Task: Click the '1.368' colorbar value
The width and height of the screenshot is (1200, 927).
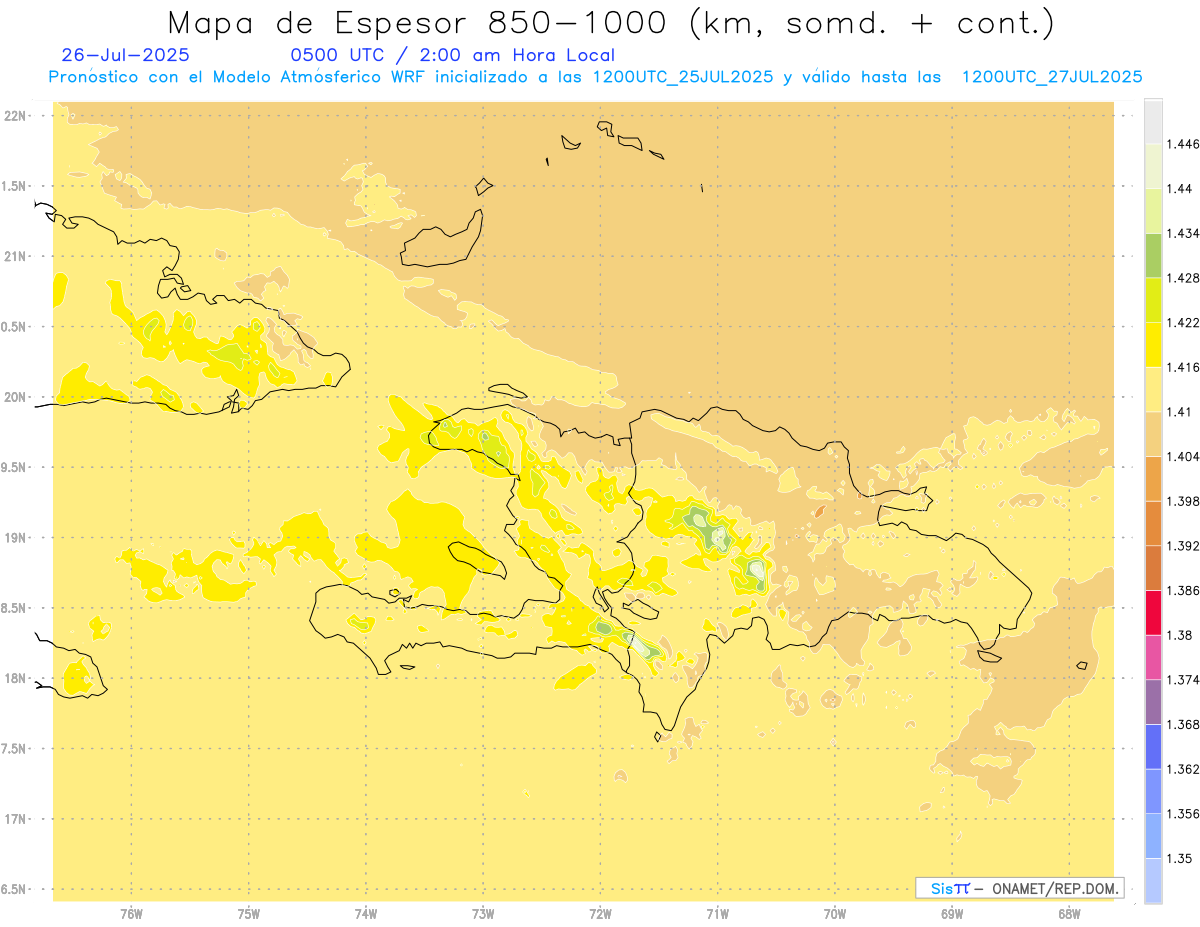Action: click(1185, 724)
